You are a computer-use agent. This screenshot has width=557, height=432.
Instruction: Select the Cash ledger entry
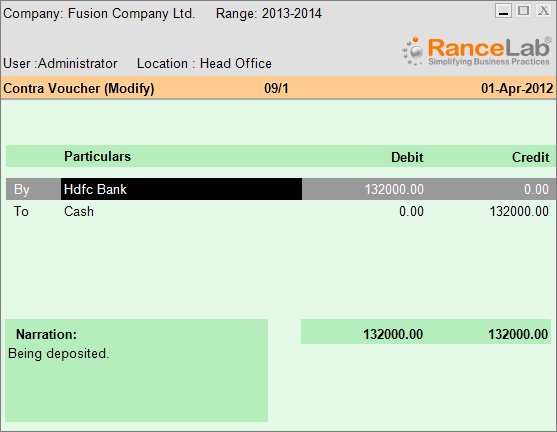(79, 211)
